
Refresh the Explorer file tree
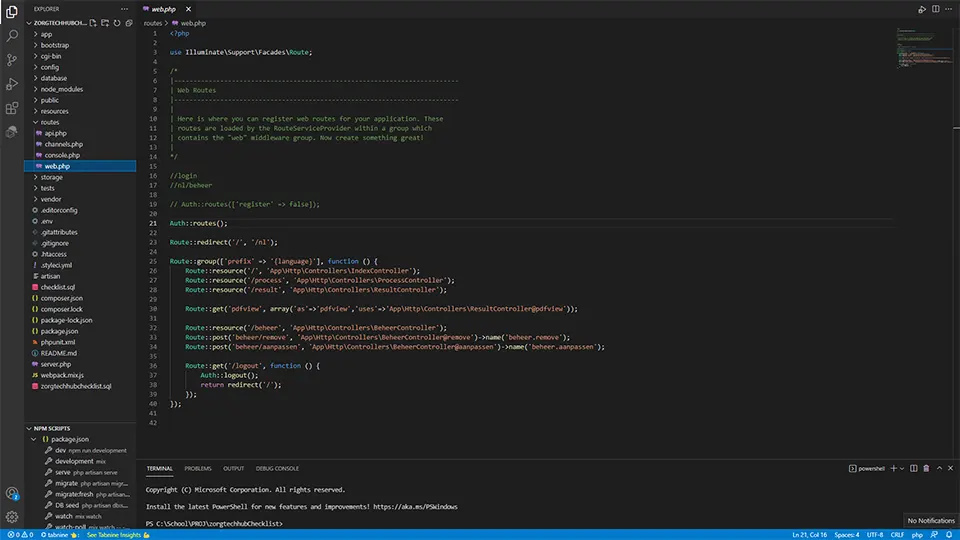pos(117,23)
